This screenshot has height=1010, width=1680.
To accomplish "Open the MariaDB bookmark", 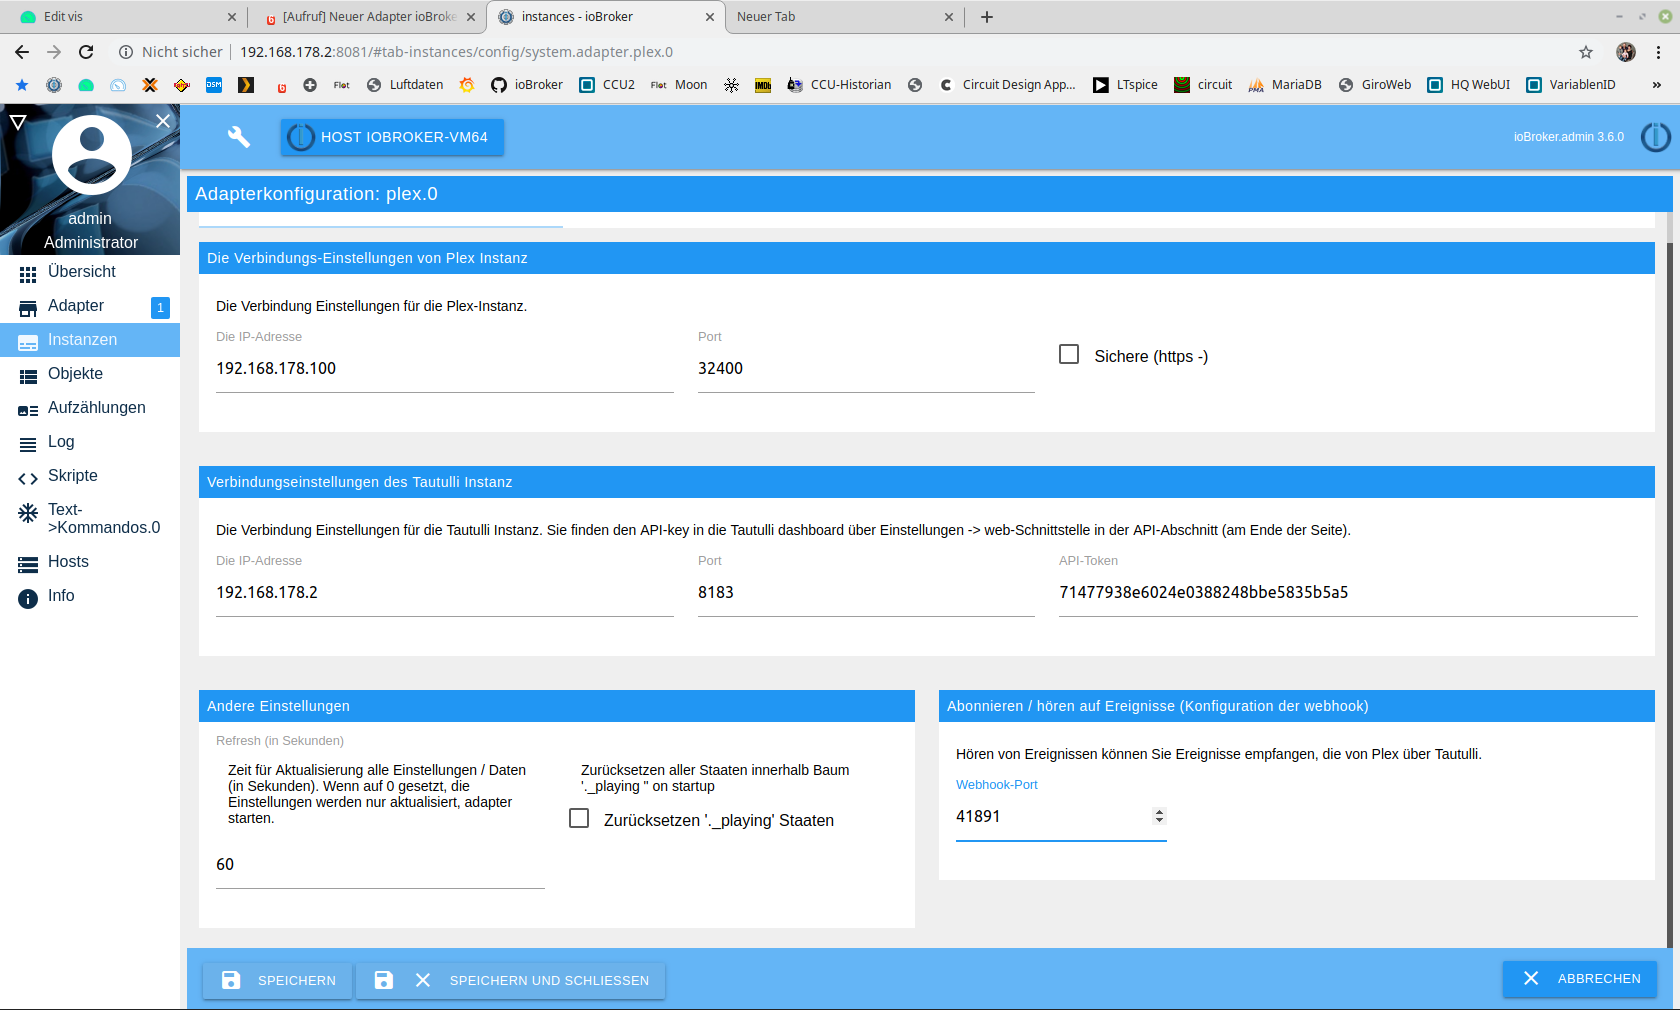I will click(x=1285, y=85).
